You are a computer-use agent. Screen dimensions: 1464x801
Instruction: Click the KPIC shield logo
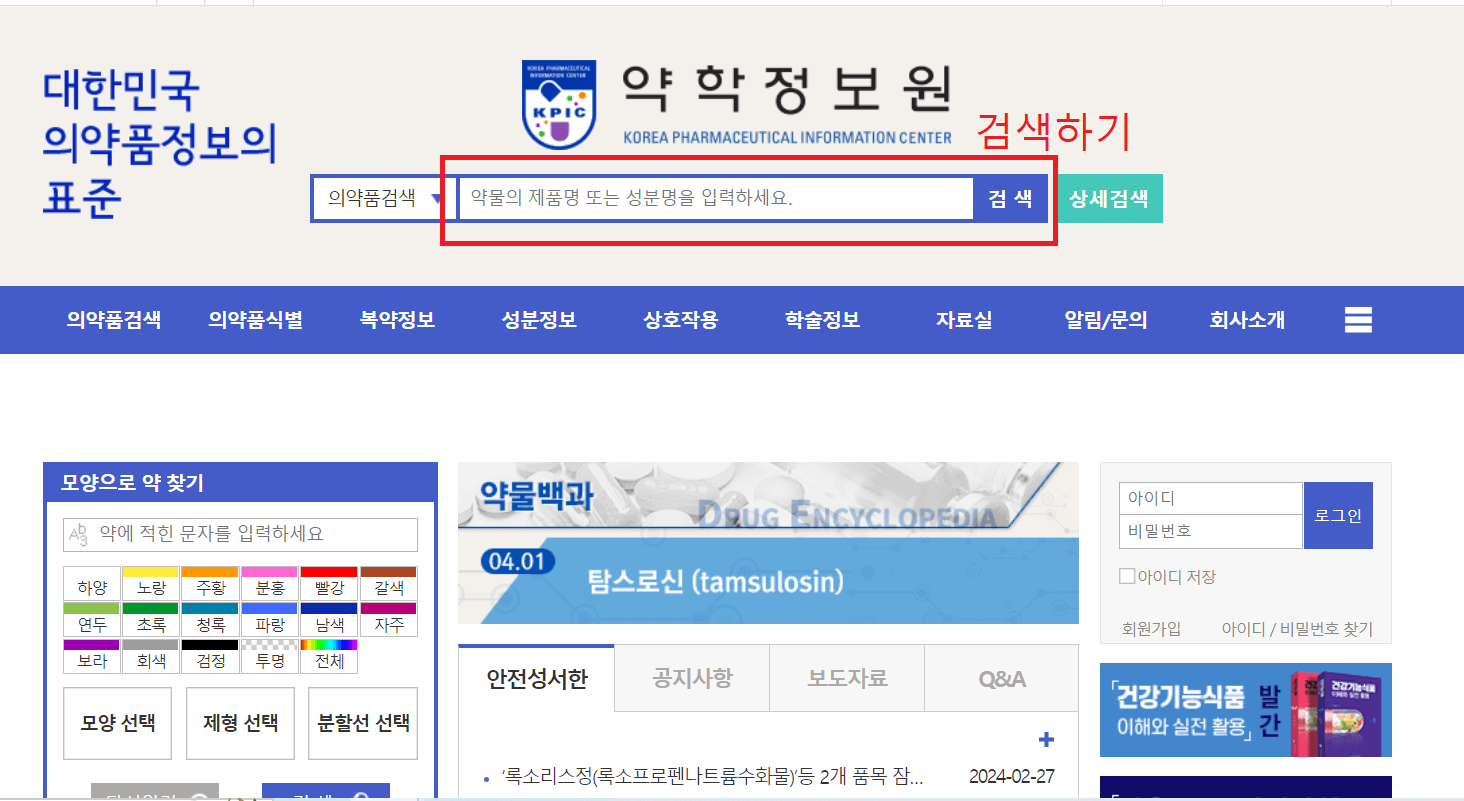tap(559, 104)
